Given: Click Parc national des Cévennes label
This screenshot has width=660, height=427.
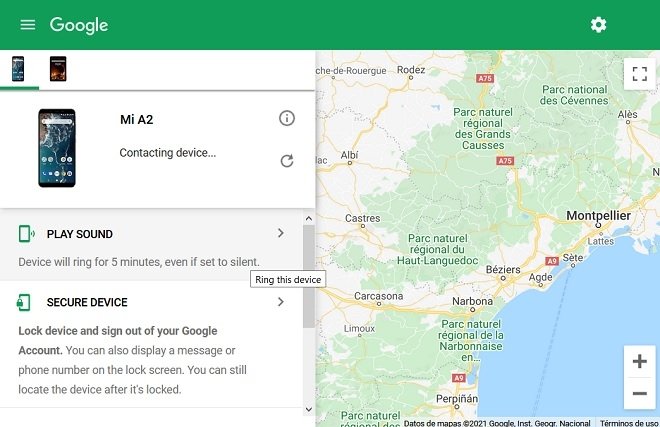Looking at the screenshot, I should (574, 95).
